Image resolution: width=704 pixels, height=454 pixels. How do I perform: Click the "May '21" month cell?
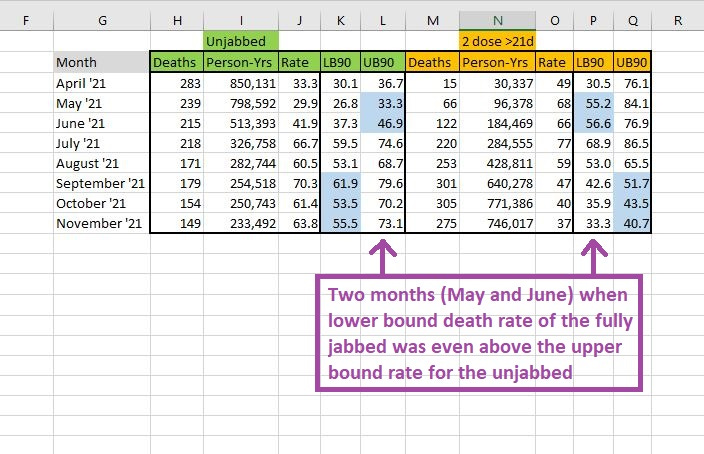point(102,103)
